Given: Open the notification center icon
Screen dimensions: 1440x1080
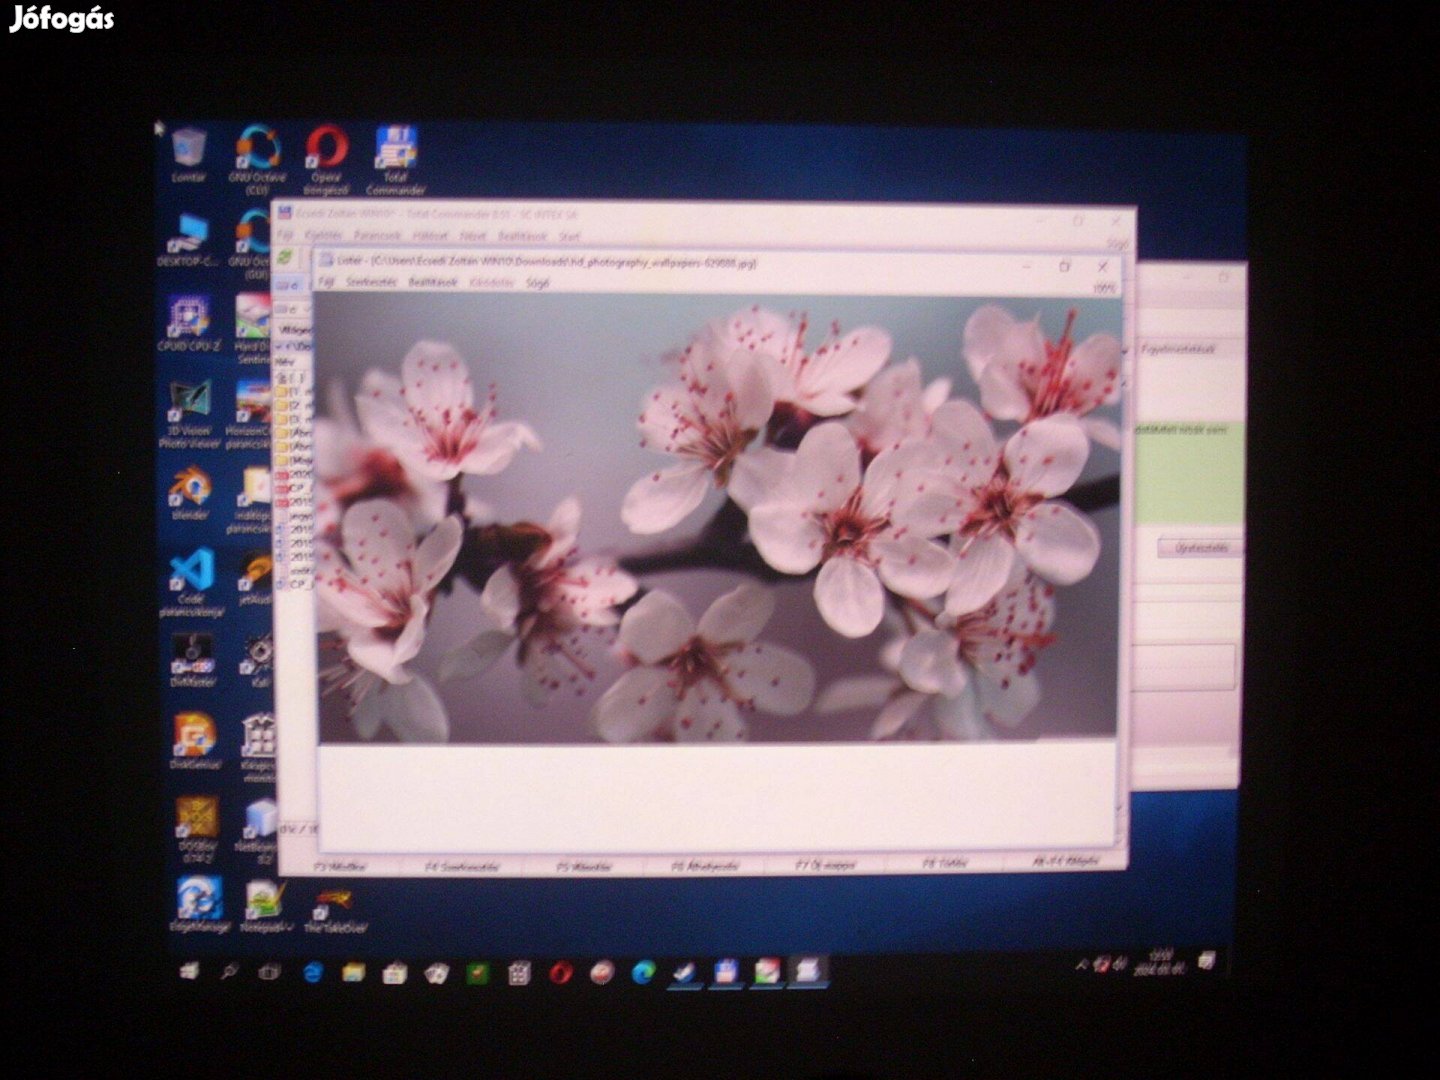Looking at the screenshot, I should click(1207, 961).
